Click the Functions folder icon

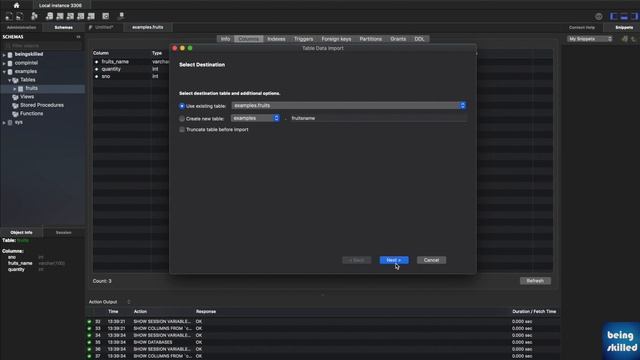pos(16,114)
